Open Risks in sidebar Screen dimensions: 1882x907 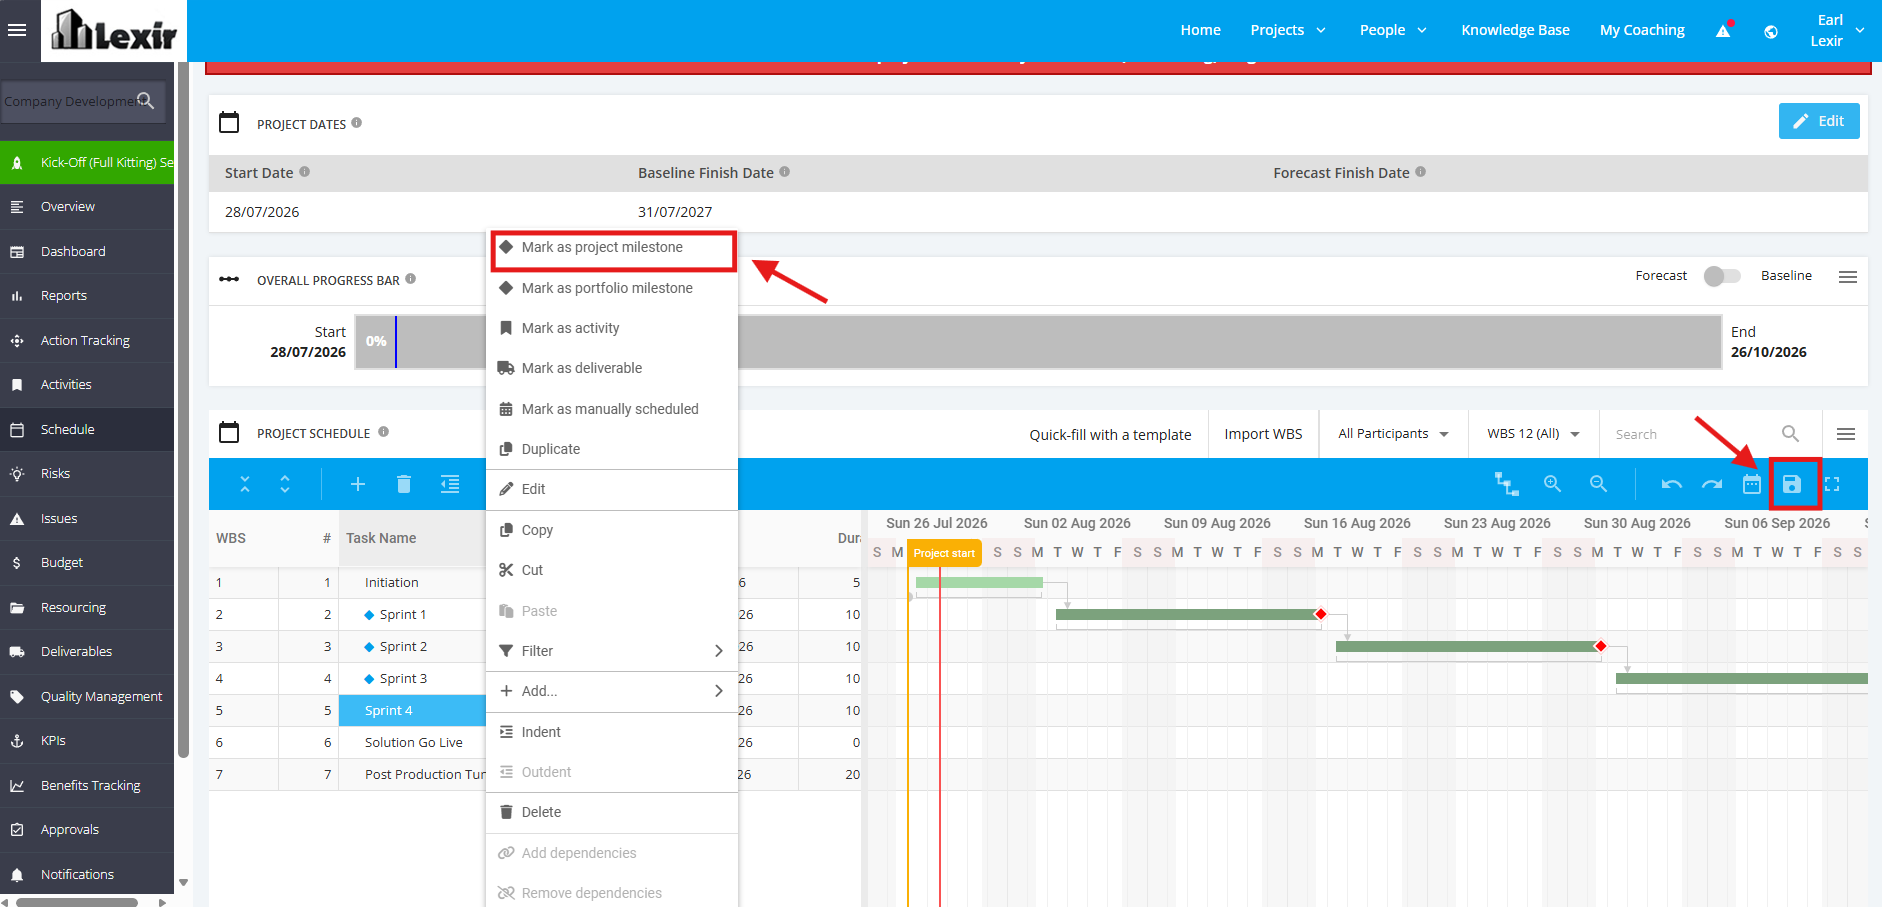pyautogui.click(x=87, y=474)
